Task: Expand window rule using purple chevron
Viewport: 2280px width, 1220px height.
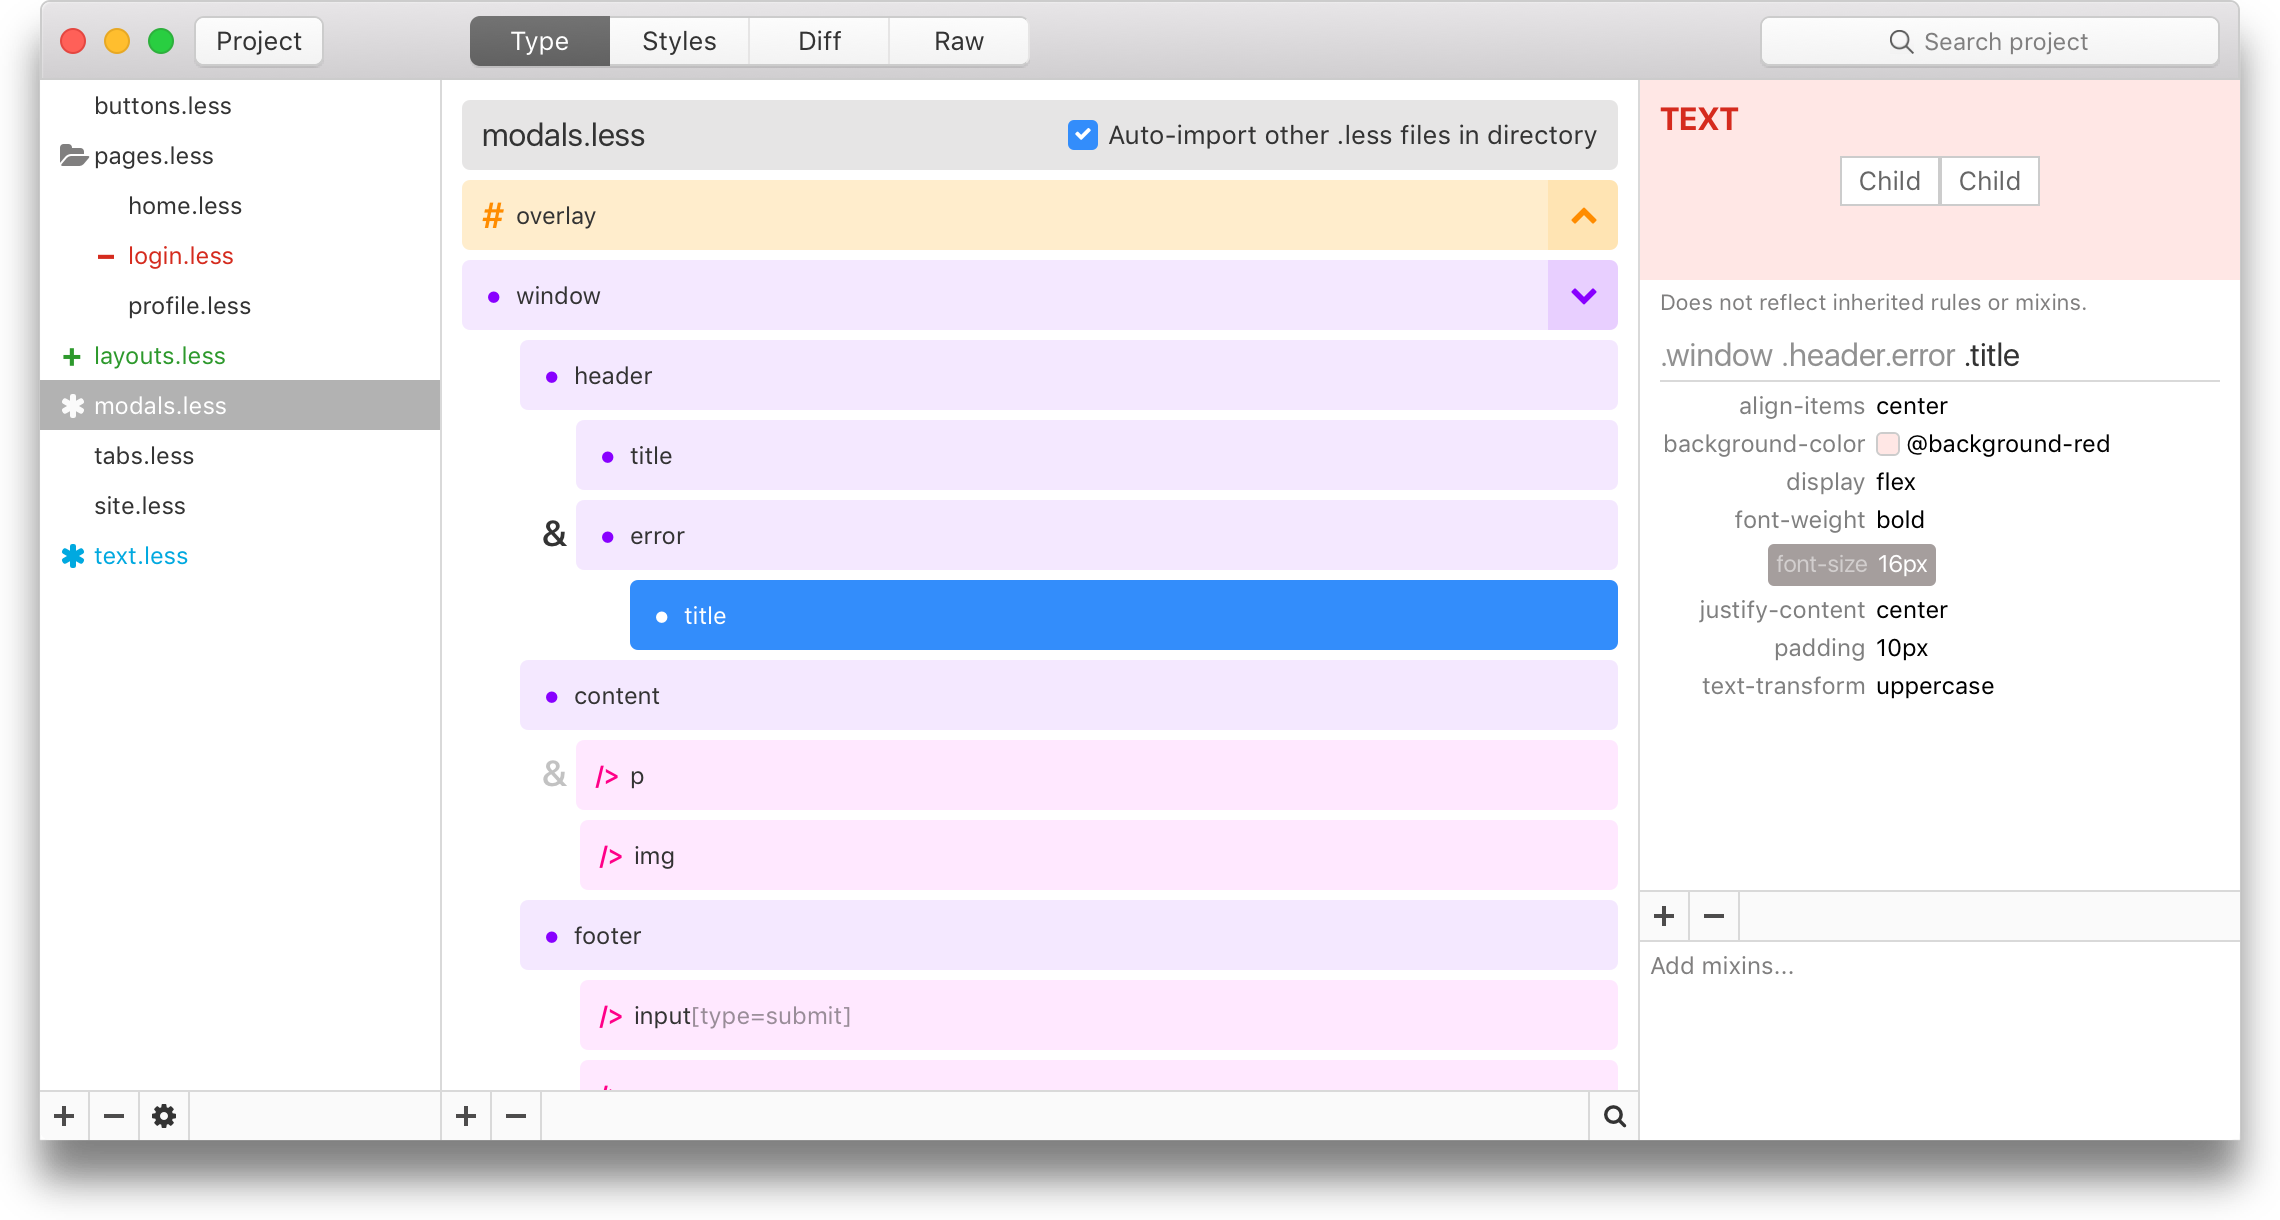Action: pyautogui.click(x=1583, y=296)
